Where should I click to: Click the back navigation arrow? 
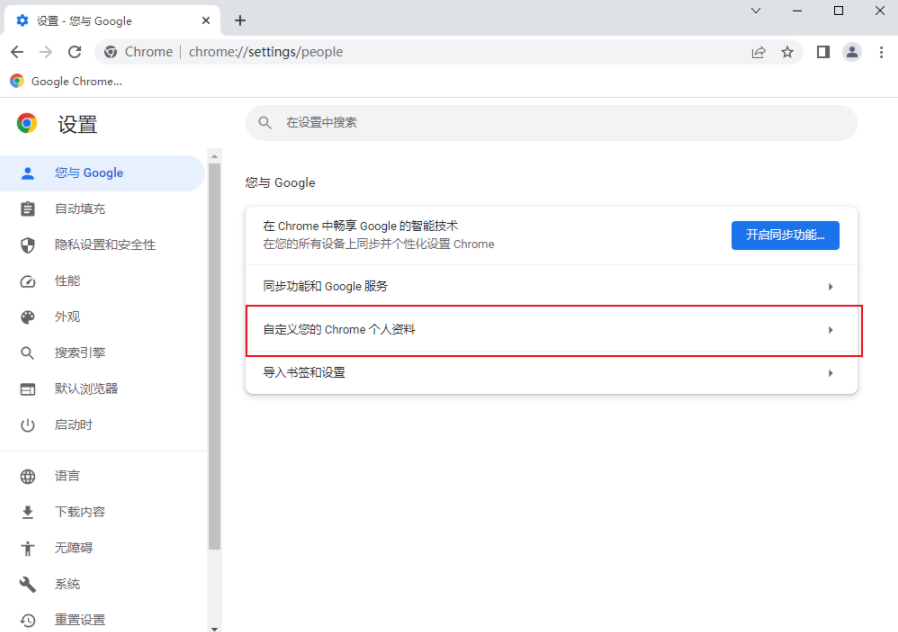17,52
